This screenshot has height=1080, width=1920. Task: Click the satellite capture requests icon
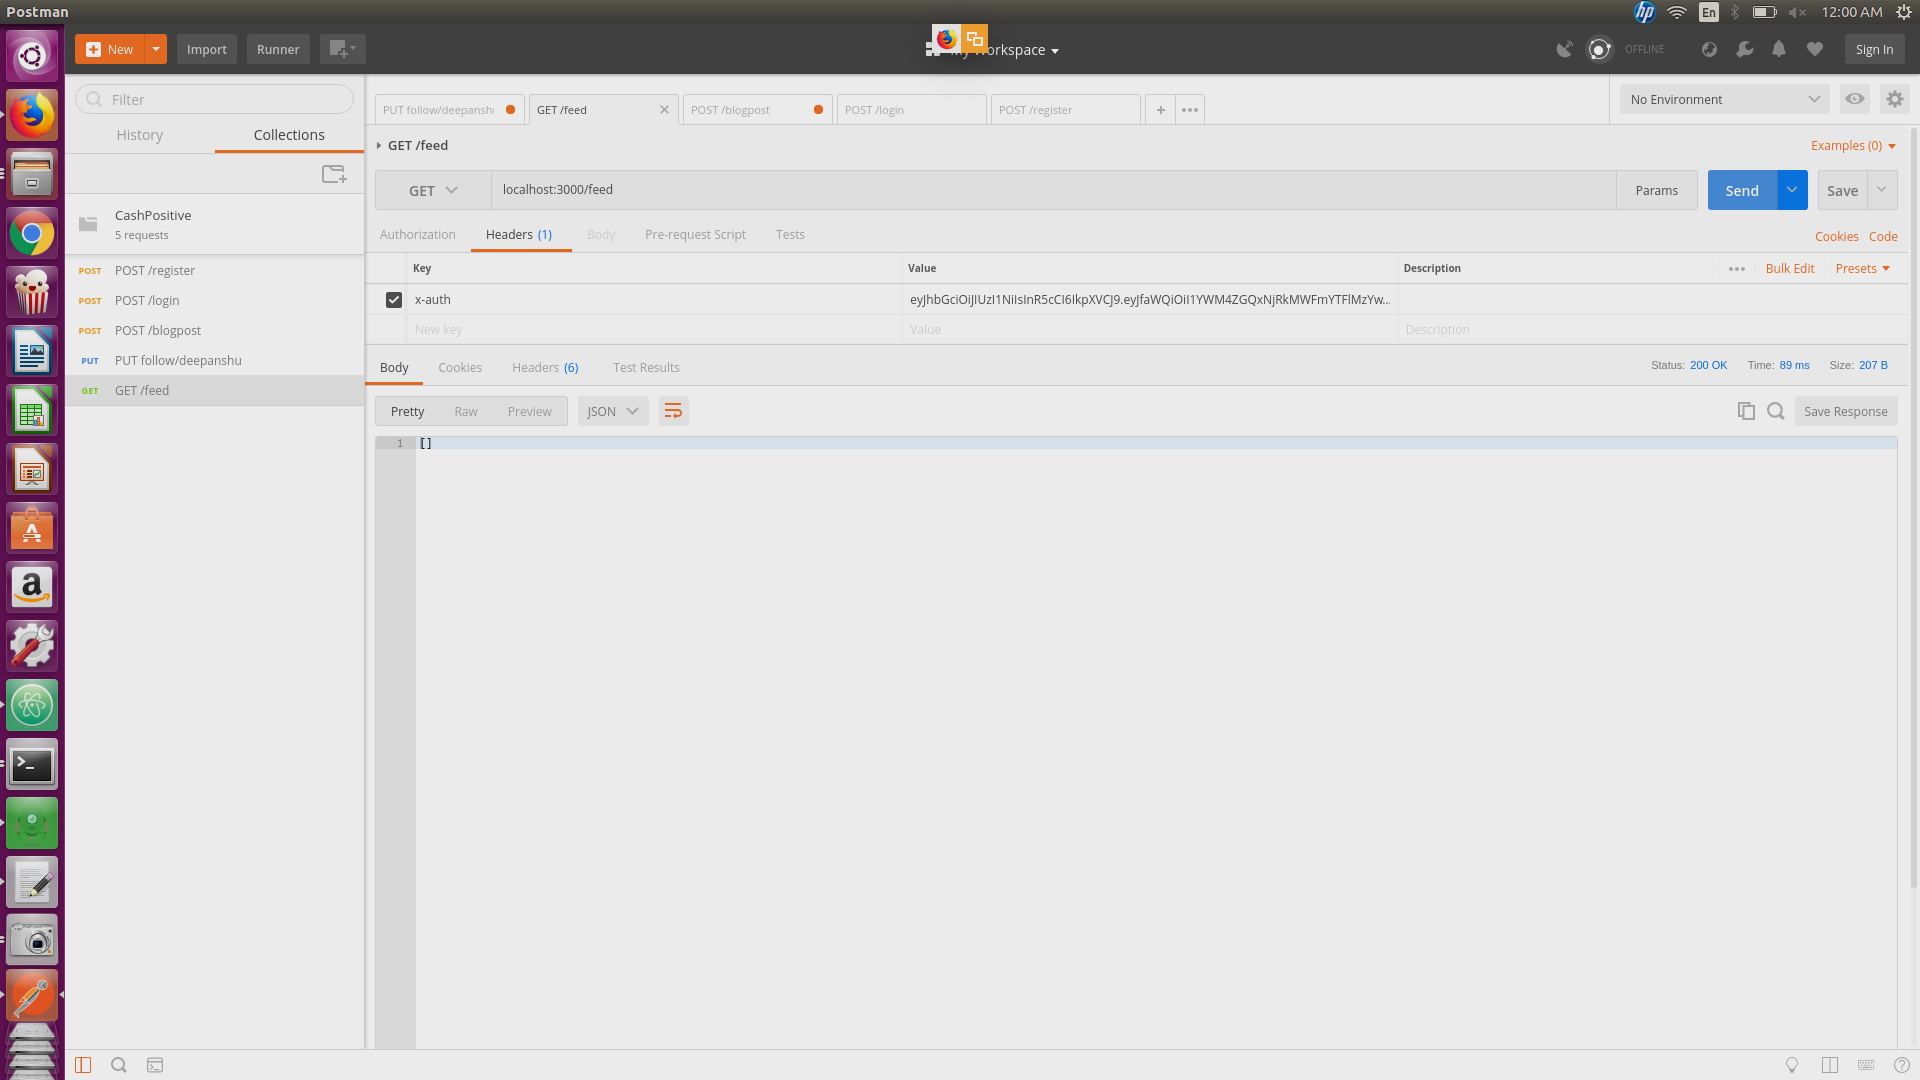click(x=1564, y=49)
